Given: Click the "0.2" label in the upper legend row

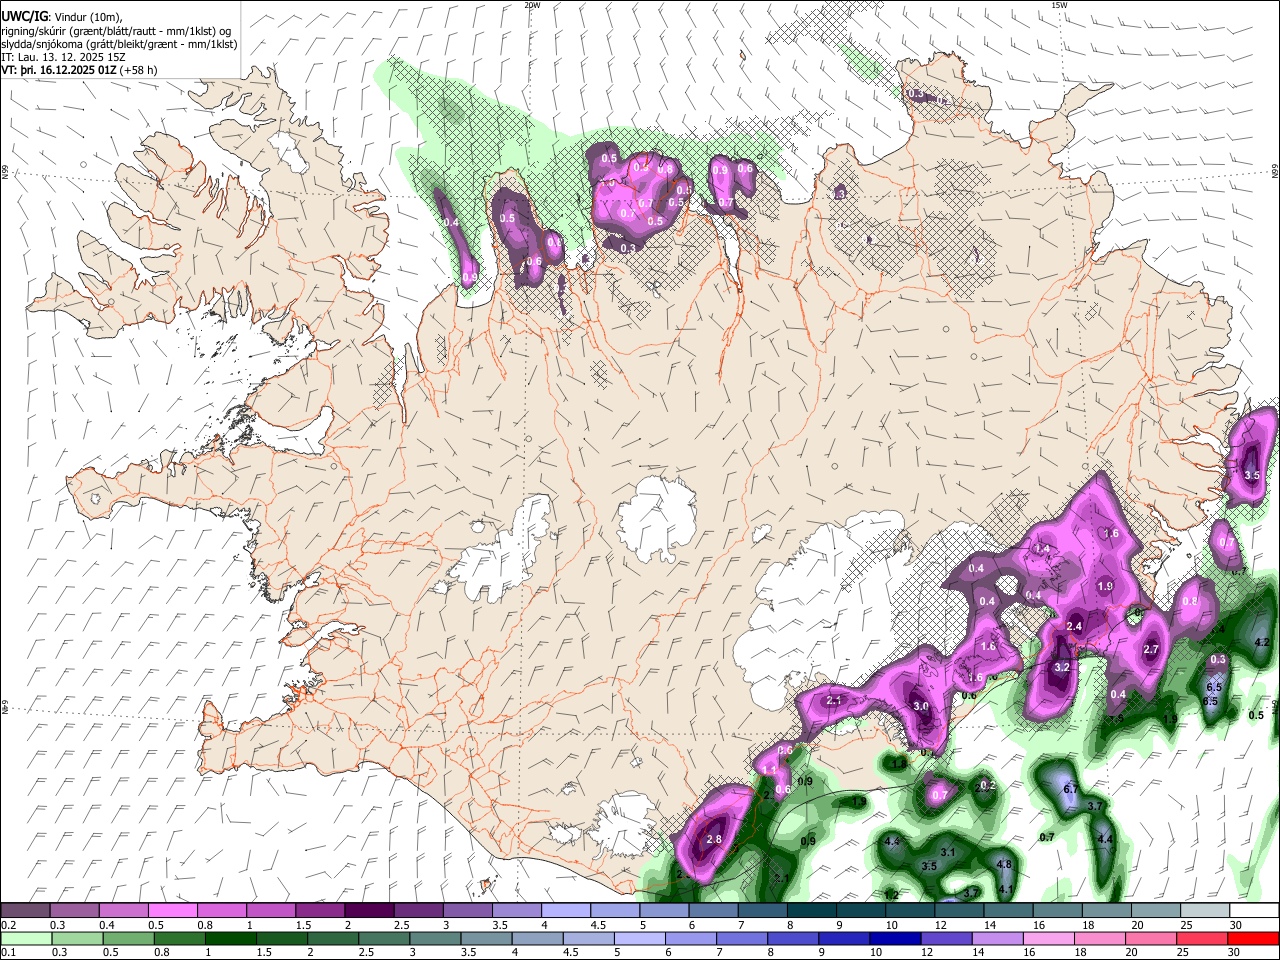Looking at the screenshot, I should pyautogui.click(x=9, y=925).
